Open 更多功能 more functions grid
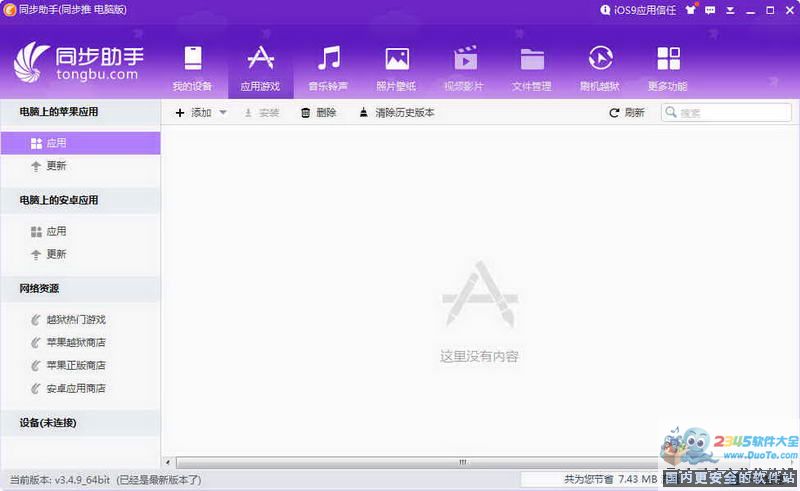Viewport: 800px width, 491px height. pyautogui.click(x=668, y=67)
